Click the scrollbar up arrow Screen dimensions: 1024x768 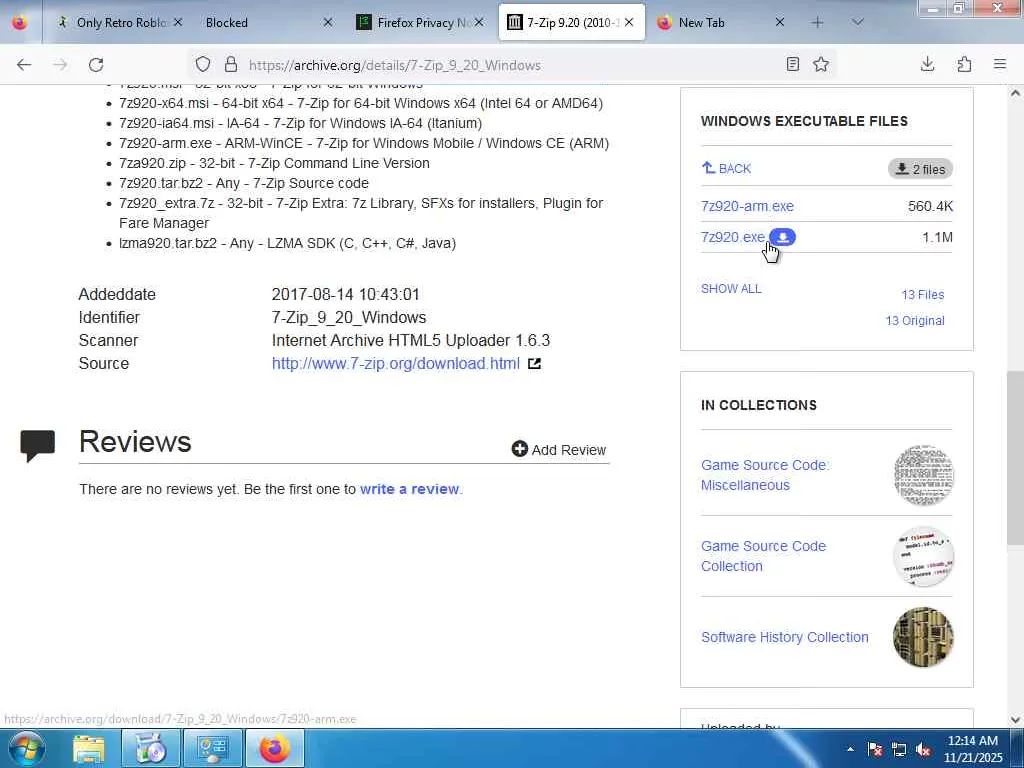[x=1015, y=93]
